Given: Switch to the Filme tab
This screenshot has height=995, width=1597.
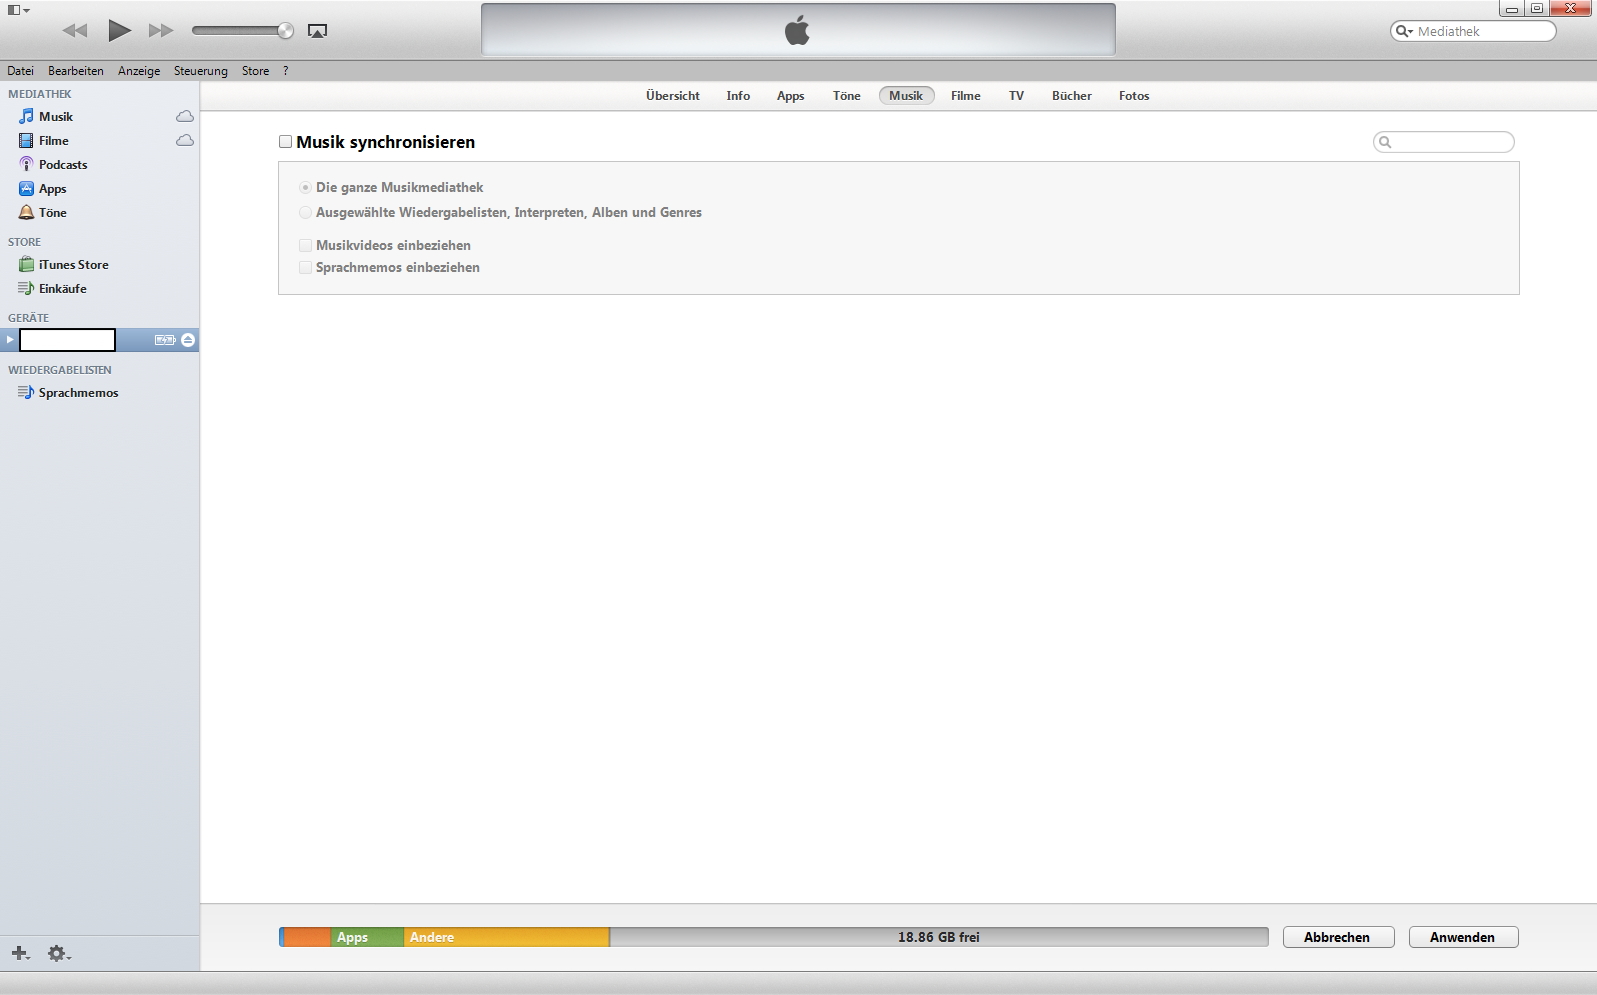Looking at the screenshot, I should [x=965, y=96].
